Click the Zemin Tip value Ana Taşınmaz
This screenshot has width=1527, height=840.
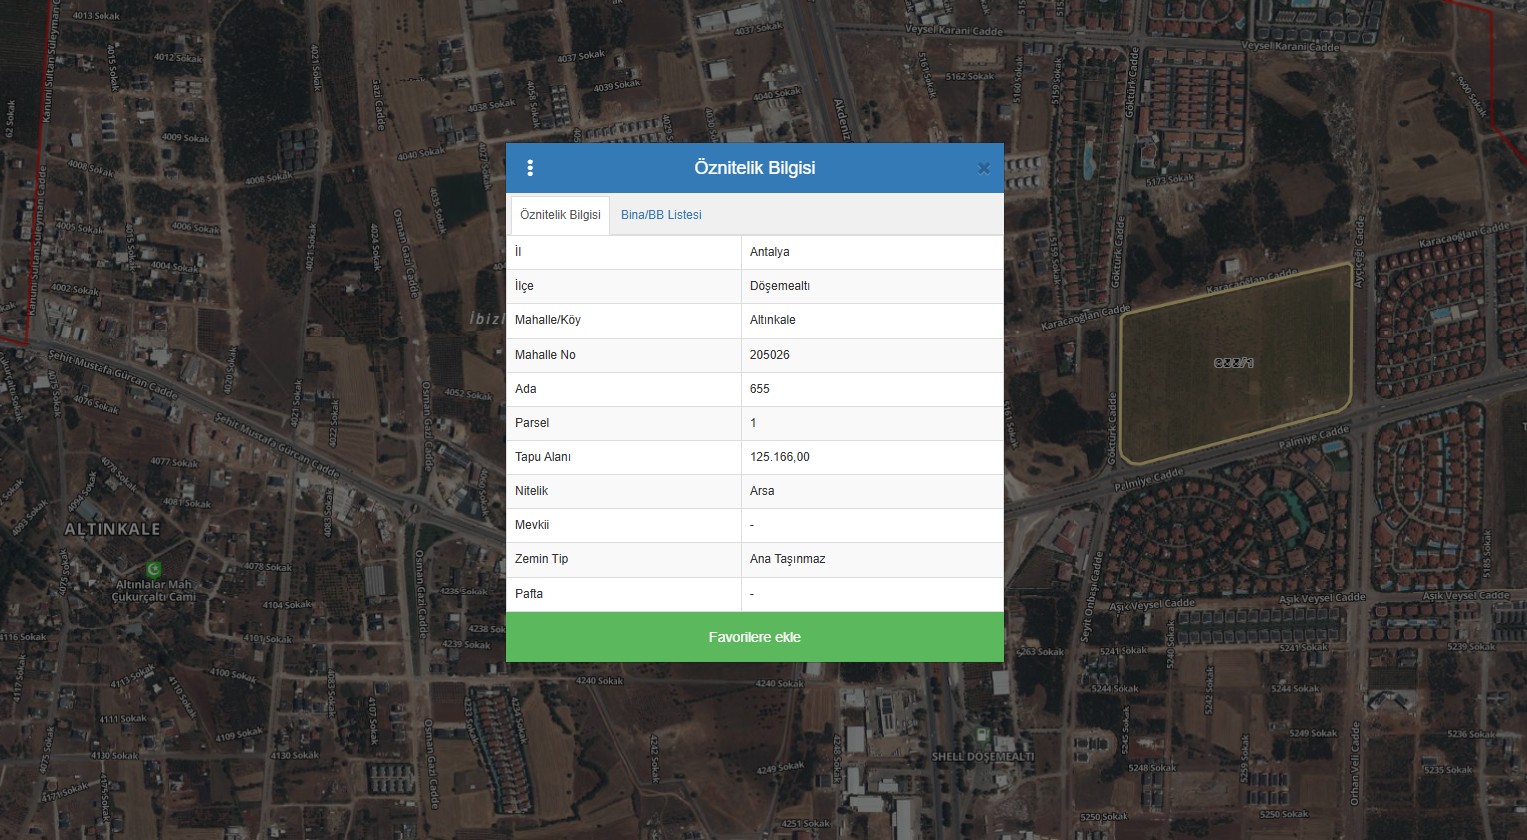(x=788, y=559)
